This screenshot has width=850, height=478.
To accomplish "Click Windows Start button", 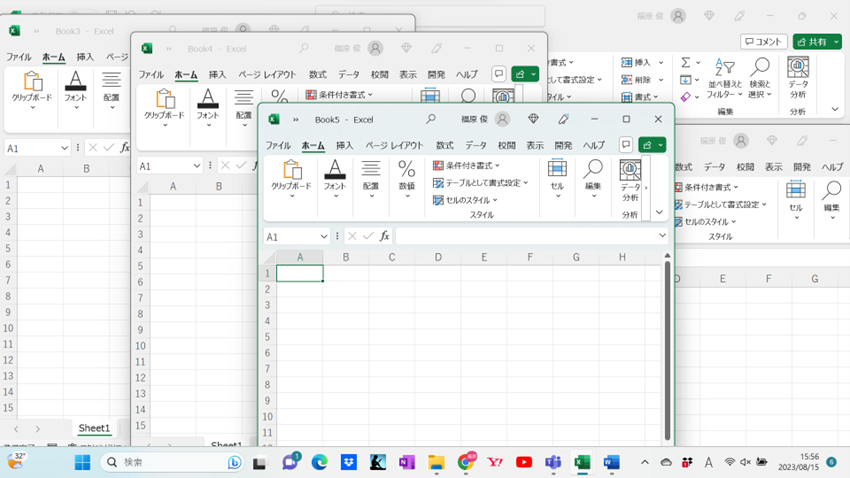I will 82,462.
